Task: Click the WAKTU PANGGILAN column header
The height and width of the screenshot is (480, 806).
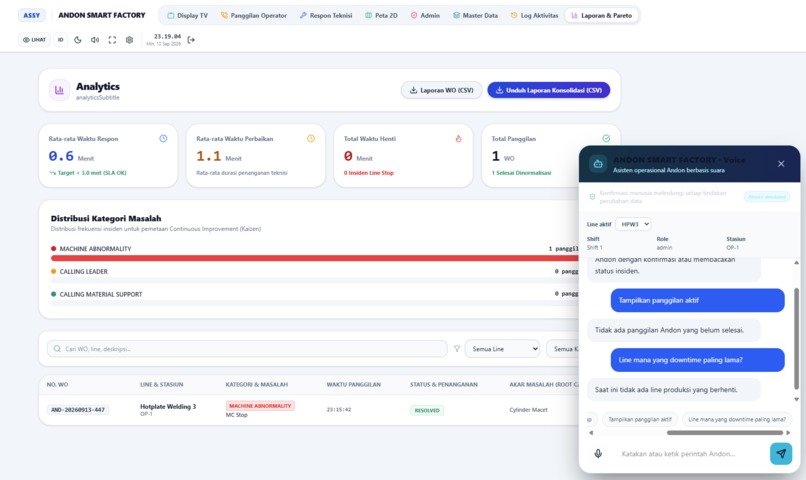Action: tap(354, 384)
